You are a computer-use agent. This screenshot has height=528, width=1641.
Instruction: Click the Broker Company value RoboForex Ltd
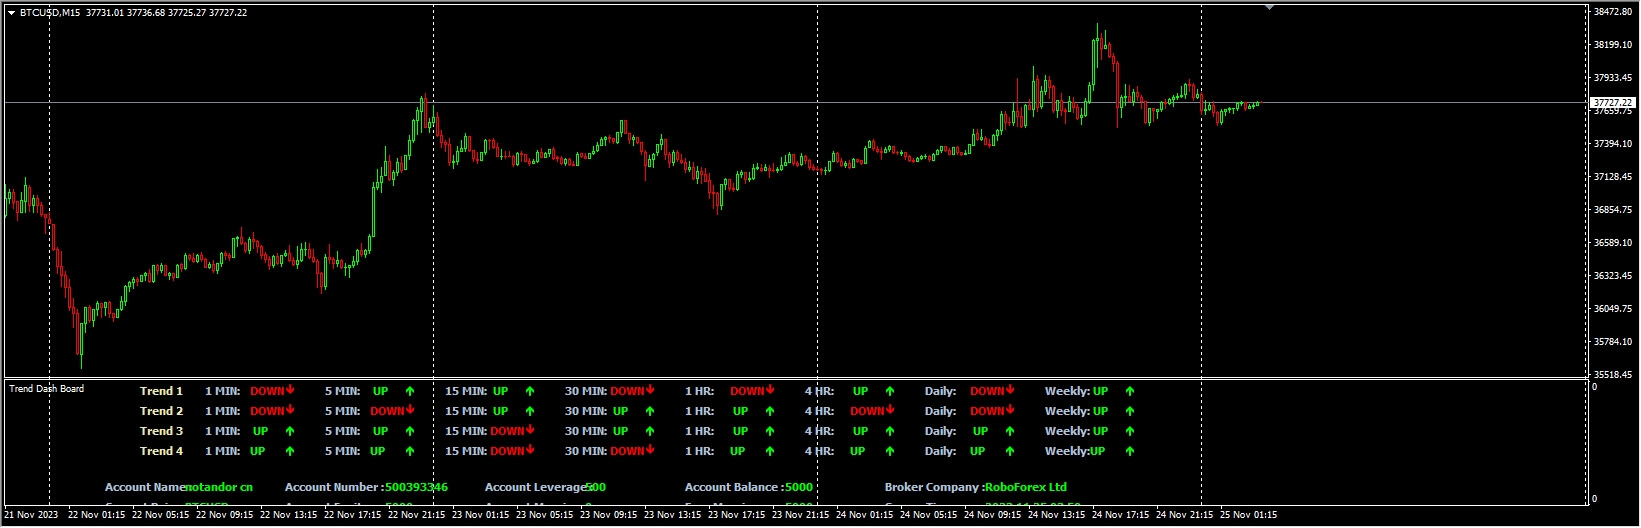tap(1026, 487)
